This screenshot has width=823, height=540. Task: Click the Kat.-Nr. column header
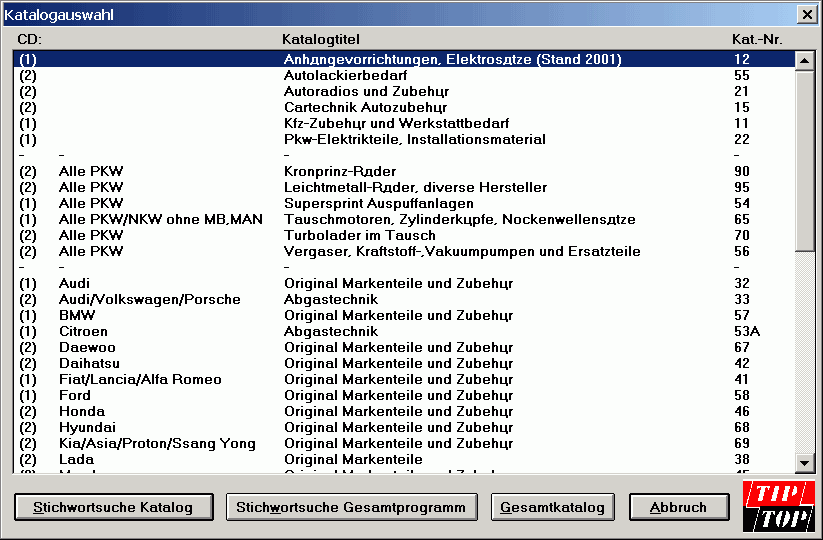pos(757,39)
